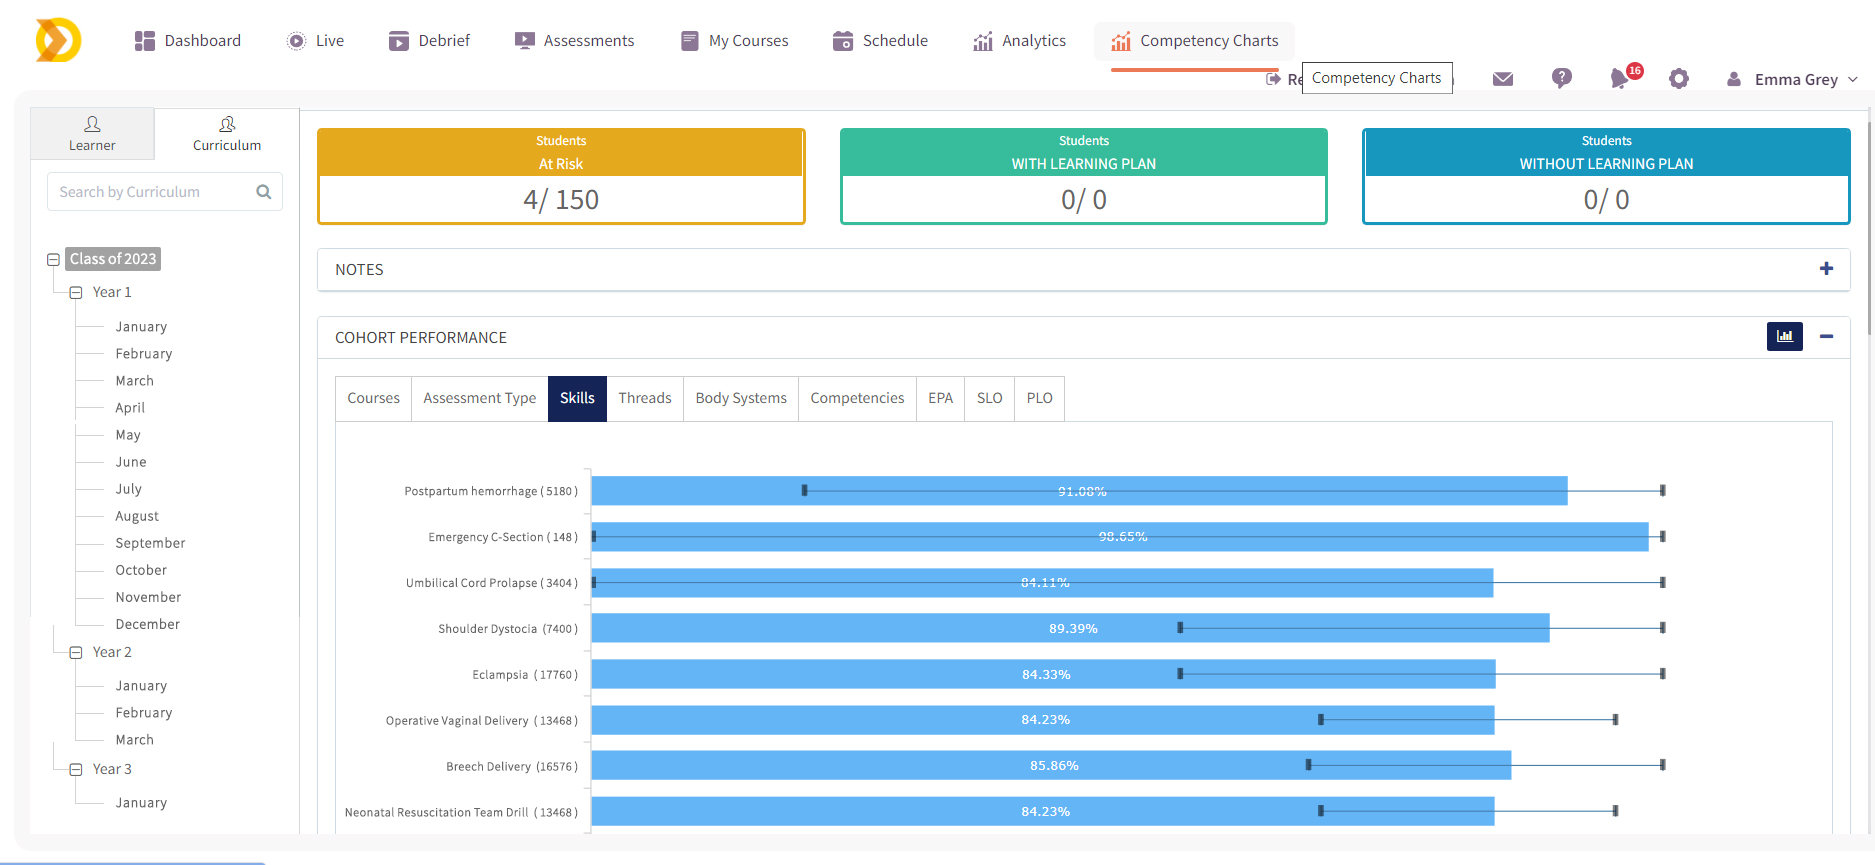Switch to the Learner tab

pos(92,134)
